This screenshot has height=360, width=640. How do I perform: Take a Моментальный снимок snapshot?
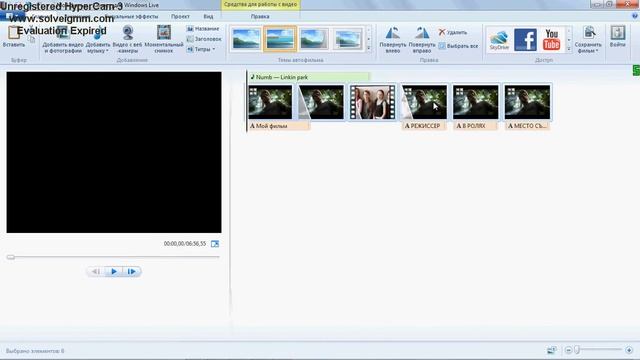(x=164, y=40)
